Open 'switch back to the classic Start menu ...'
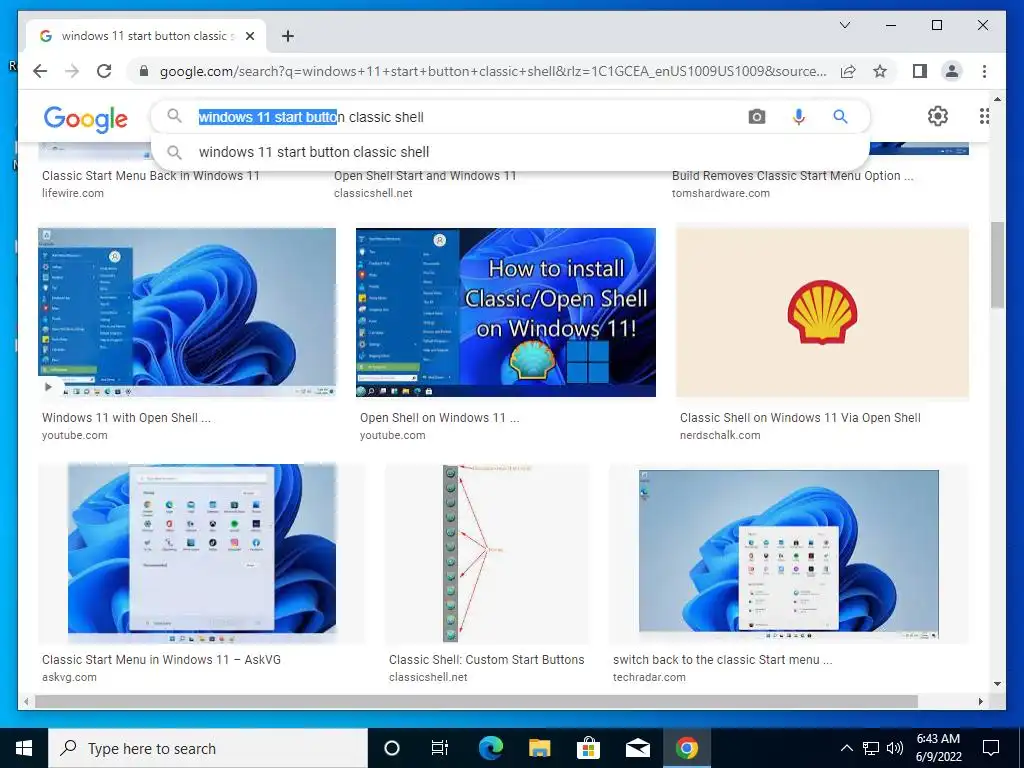The height and width of the screenshot is (768, 1024). point(722,660)
